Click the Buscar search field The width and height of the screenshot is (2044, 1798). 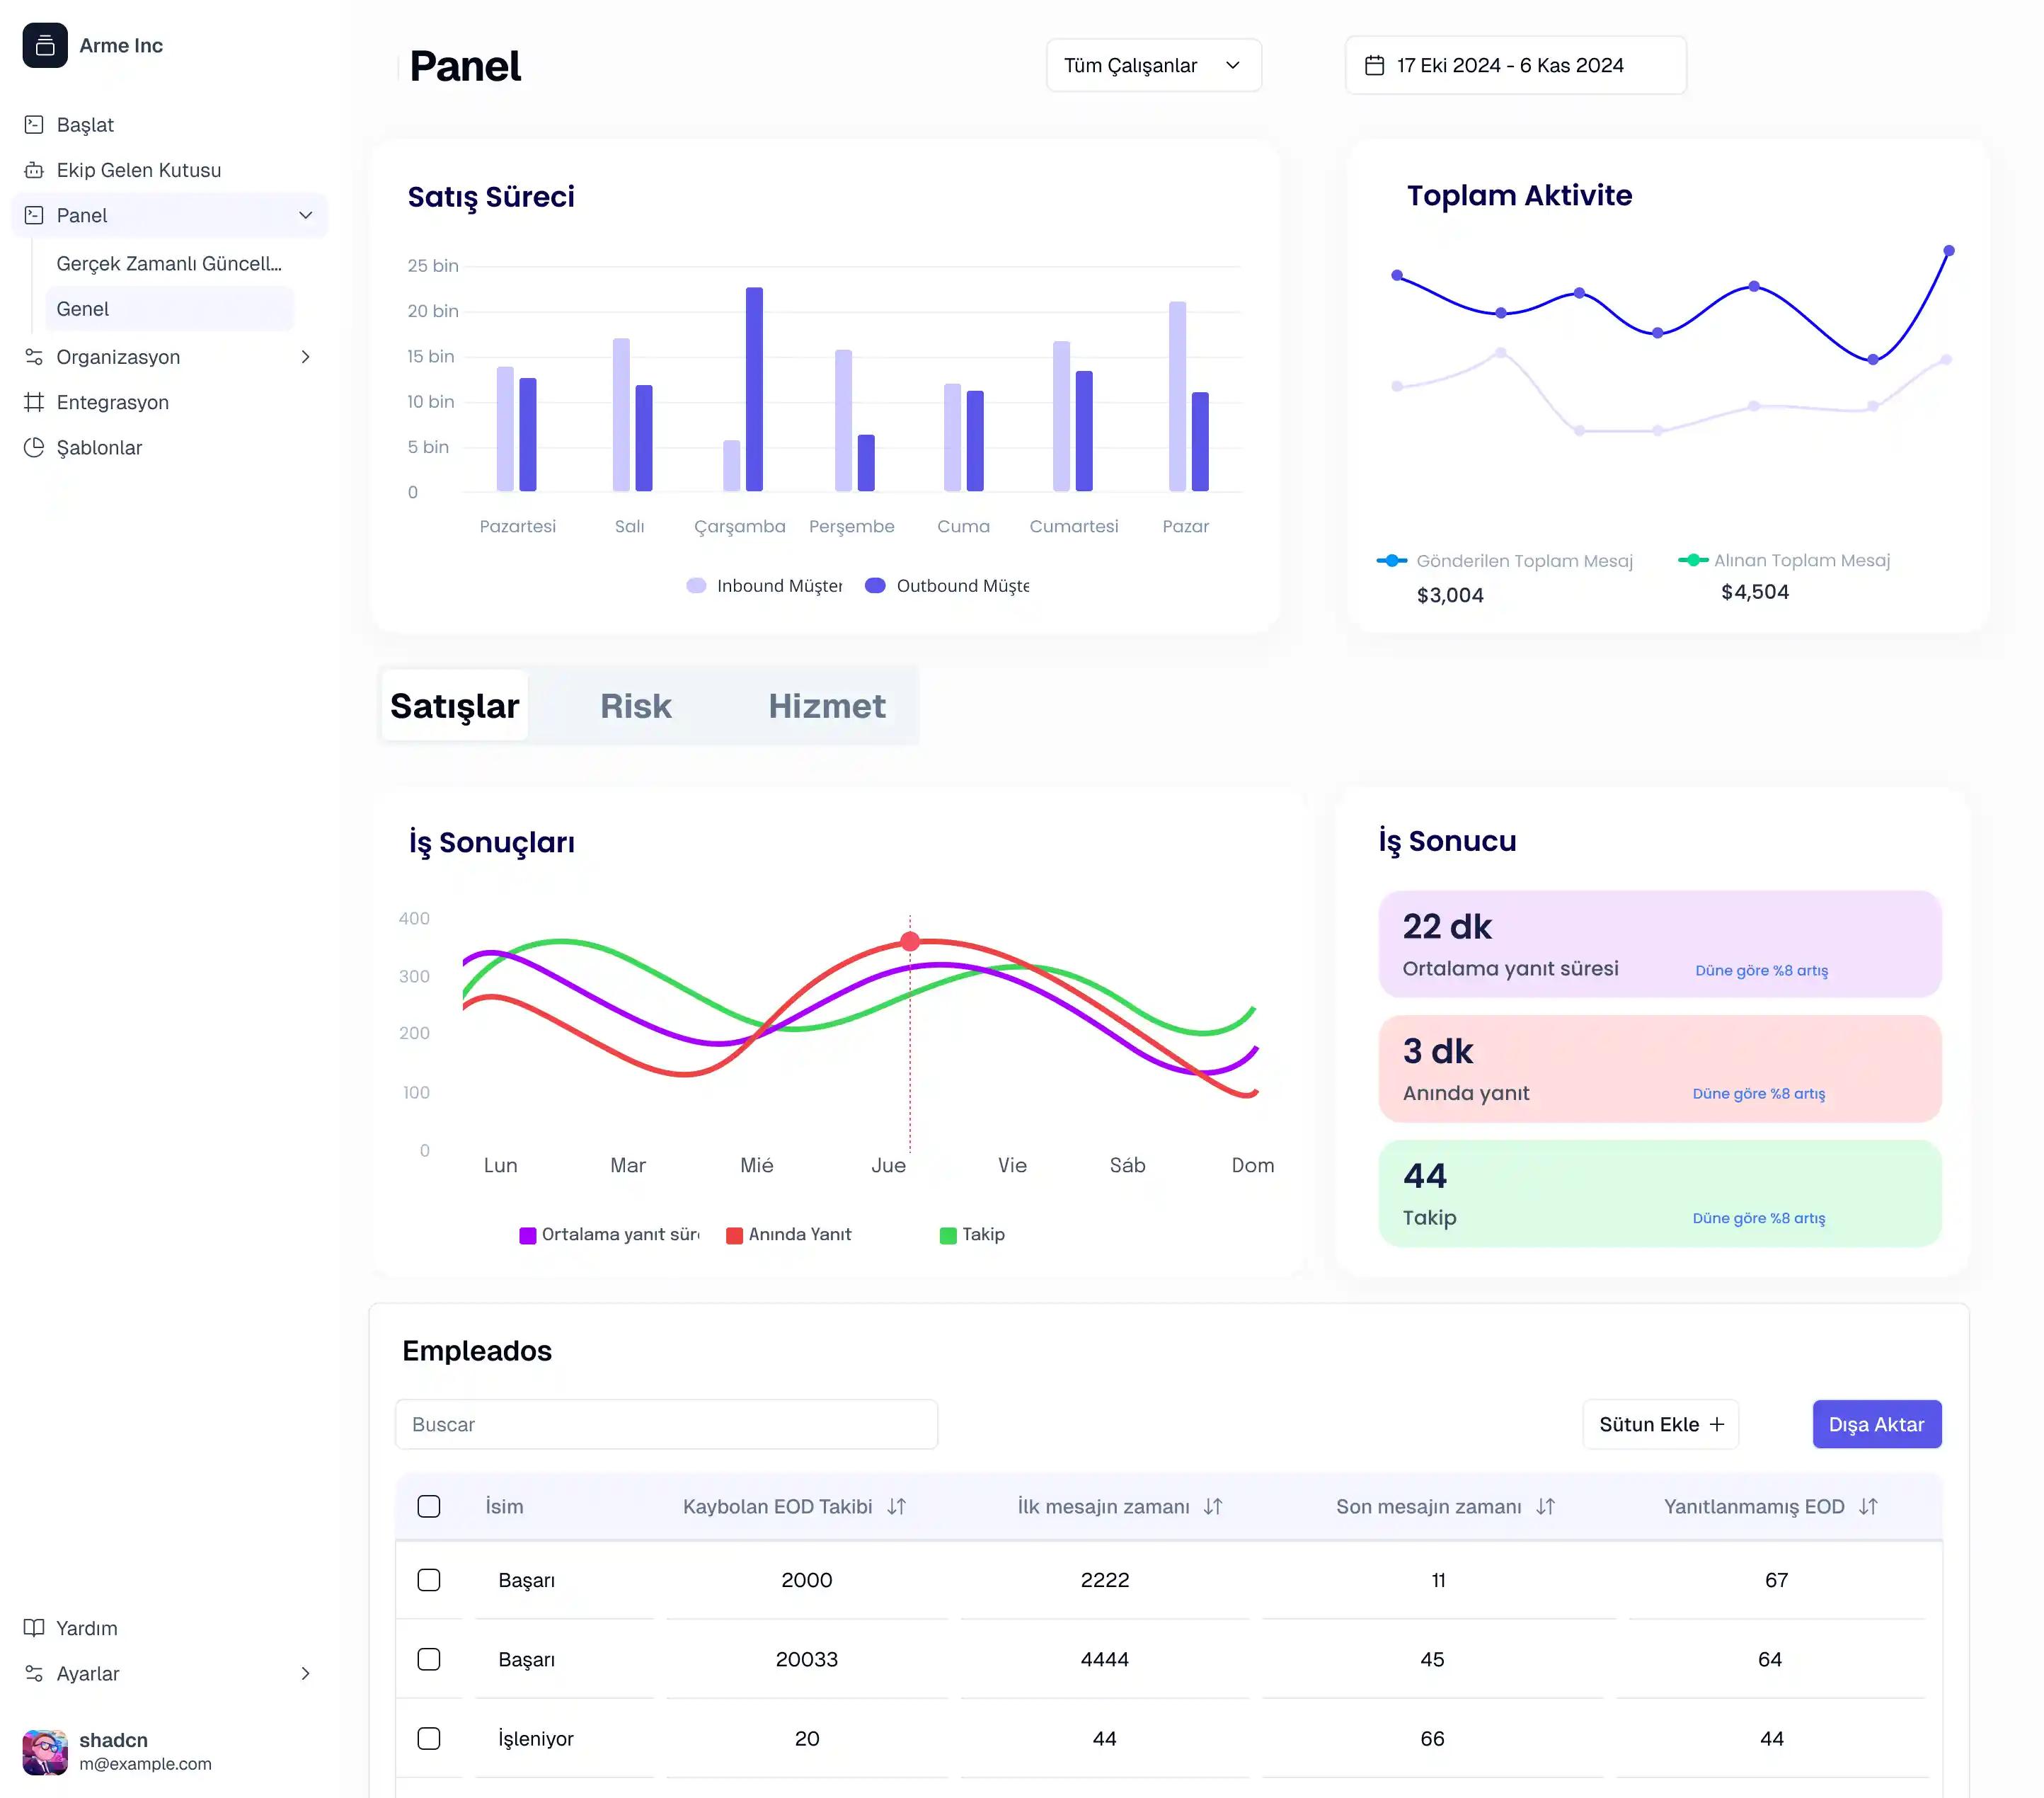pyautogui.click(x=666, y=1424)
